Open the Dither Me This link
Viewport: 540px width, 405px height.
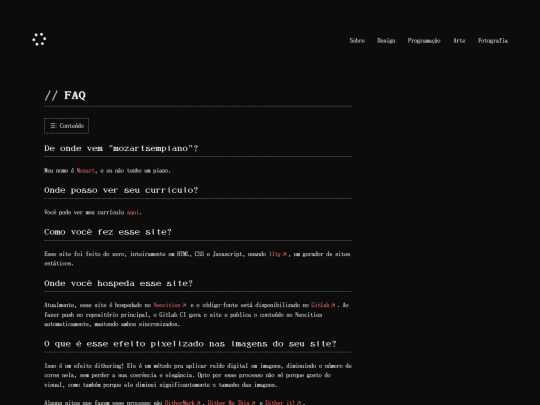click(231, 402)
